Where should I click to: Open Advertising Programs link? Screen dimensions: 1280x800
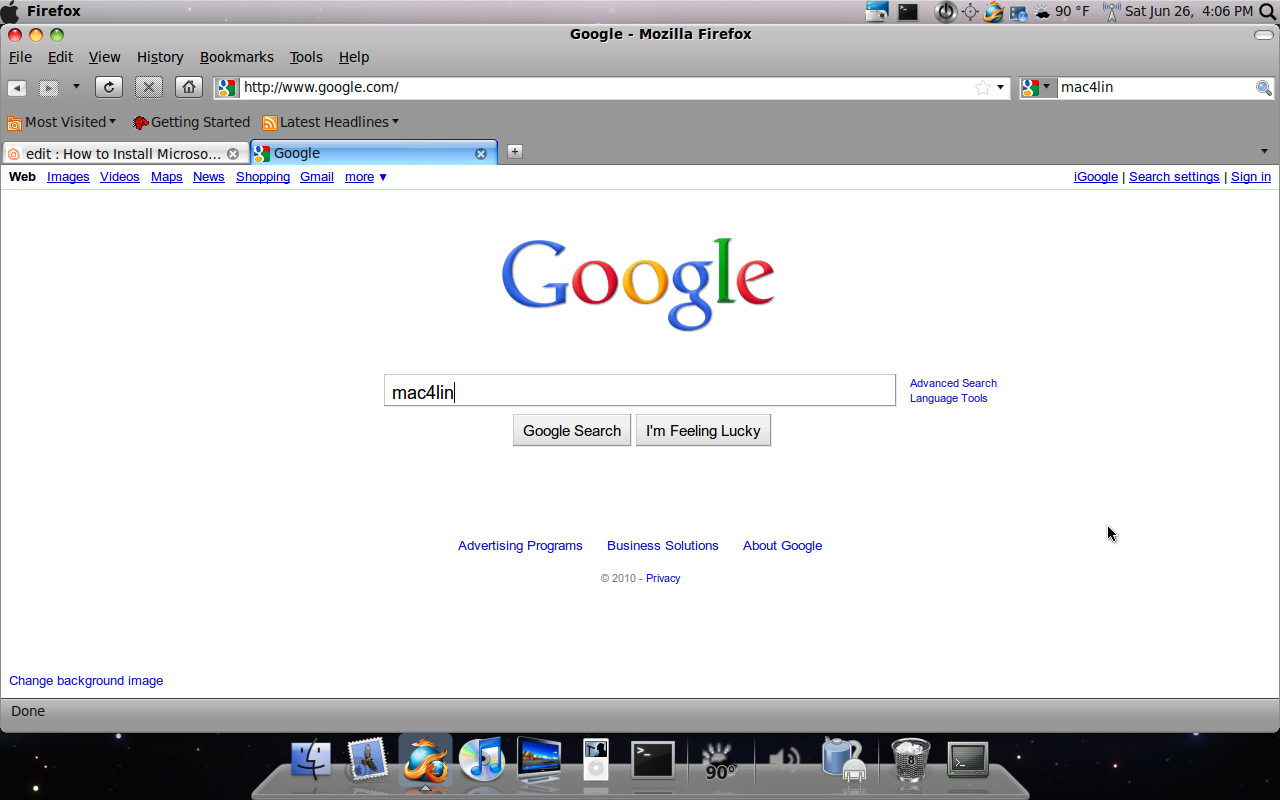pyautogui.click(x=520, y=545)
